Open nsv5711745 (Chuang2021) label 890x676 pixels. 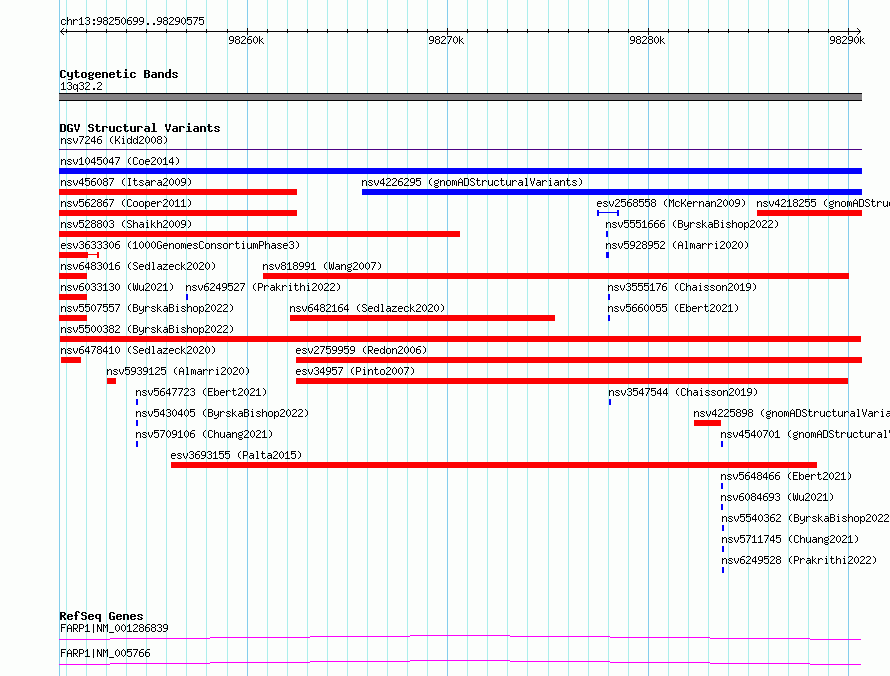click(790, 539)
